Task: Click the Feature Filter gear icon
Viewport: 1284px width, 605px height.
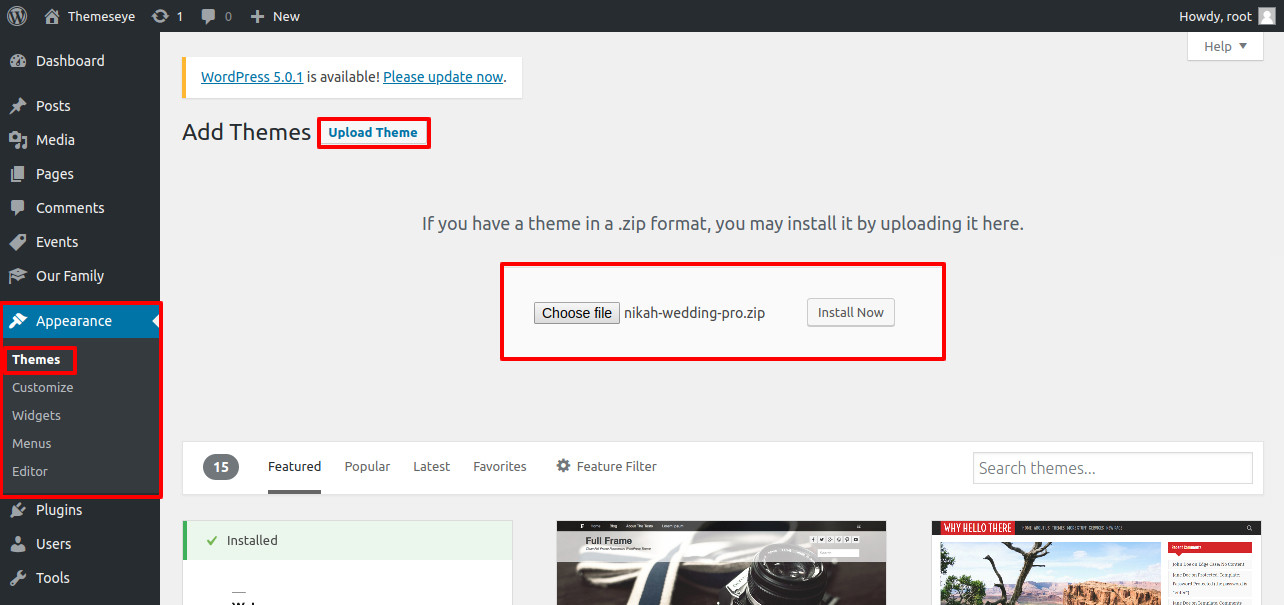Action: [x=563, y=466]
